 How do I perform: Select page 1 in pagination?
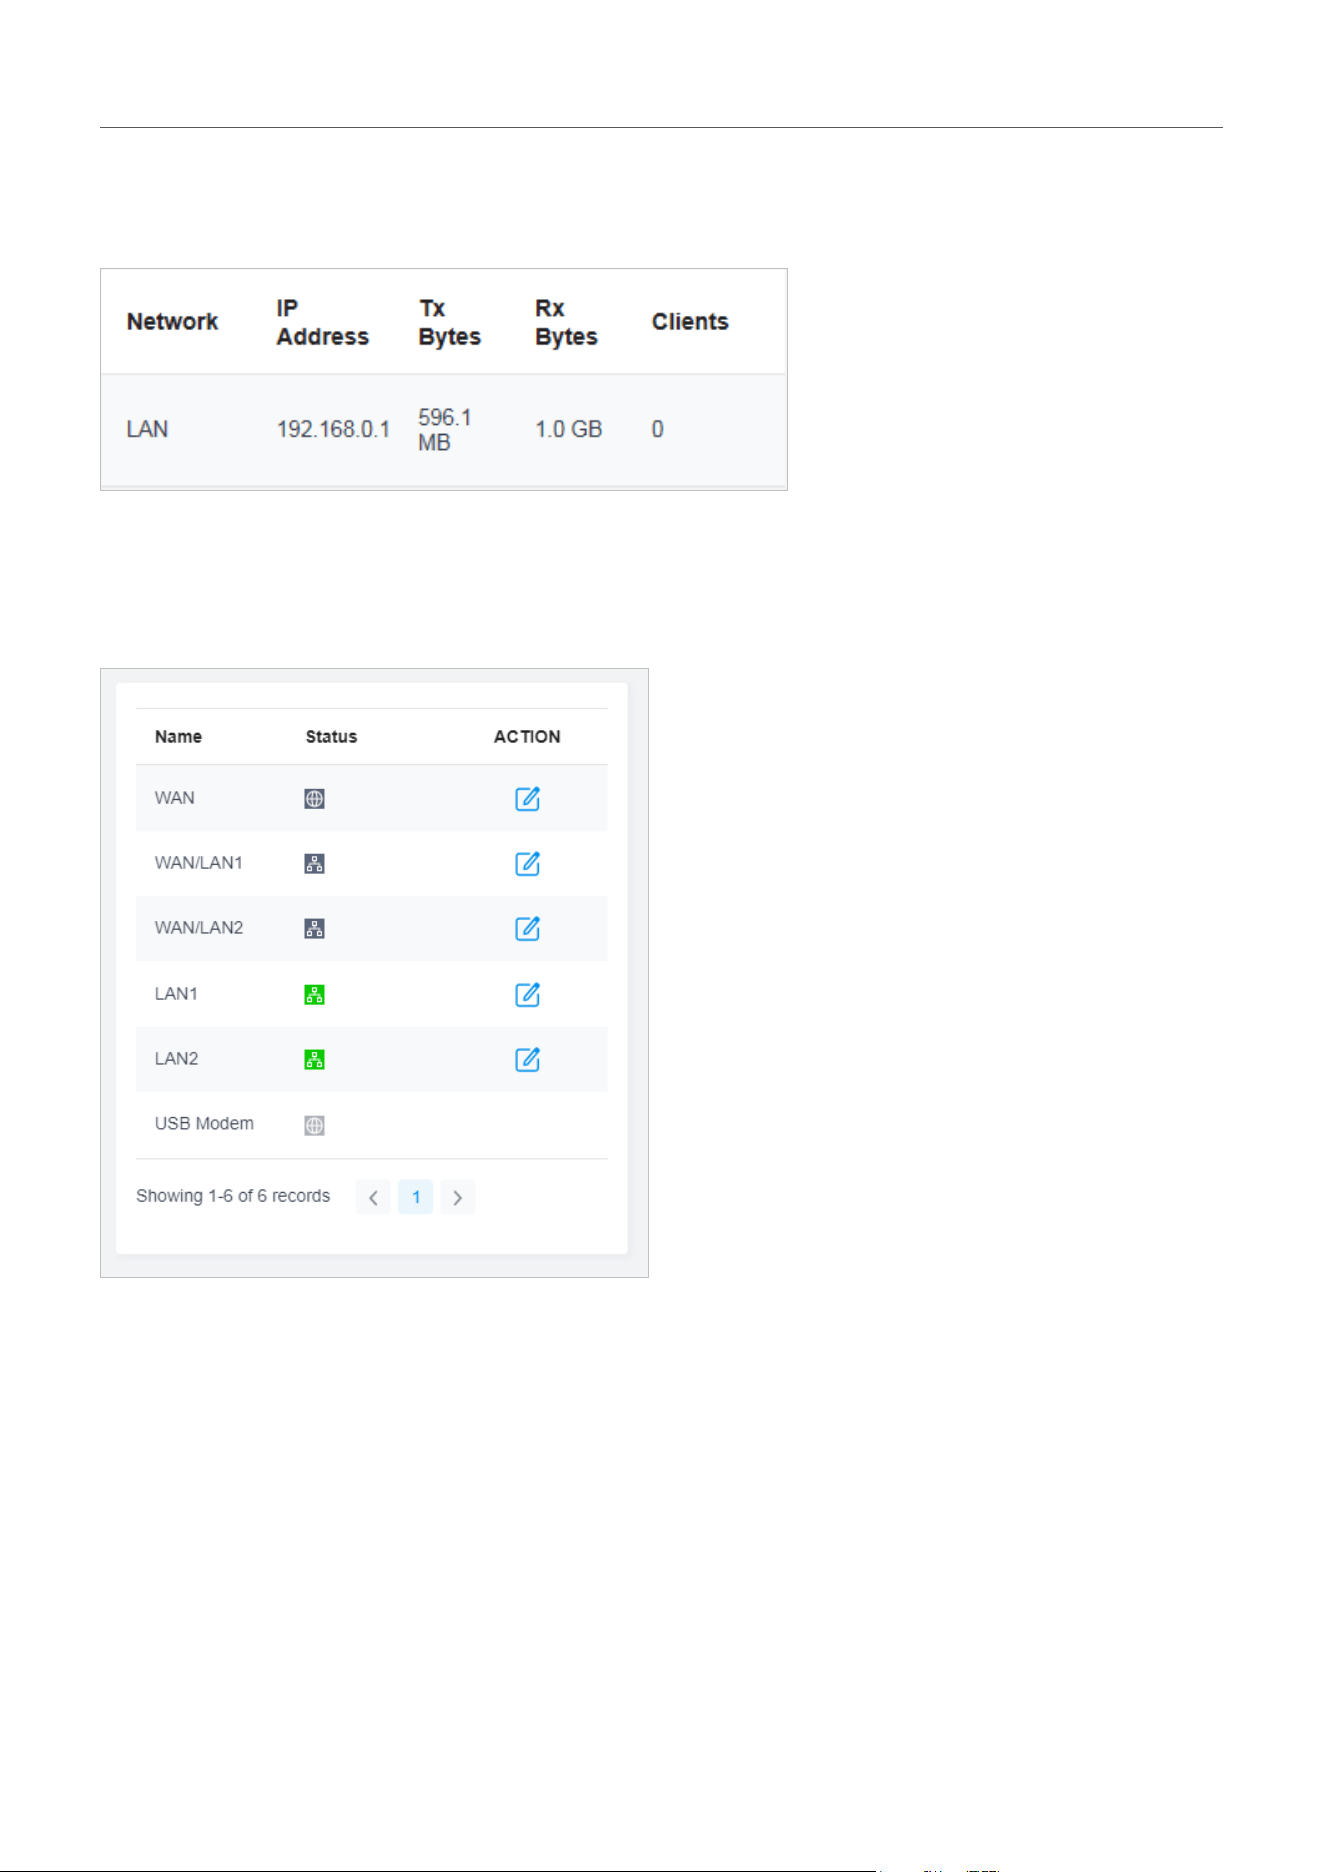click(415, 1197)
